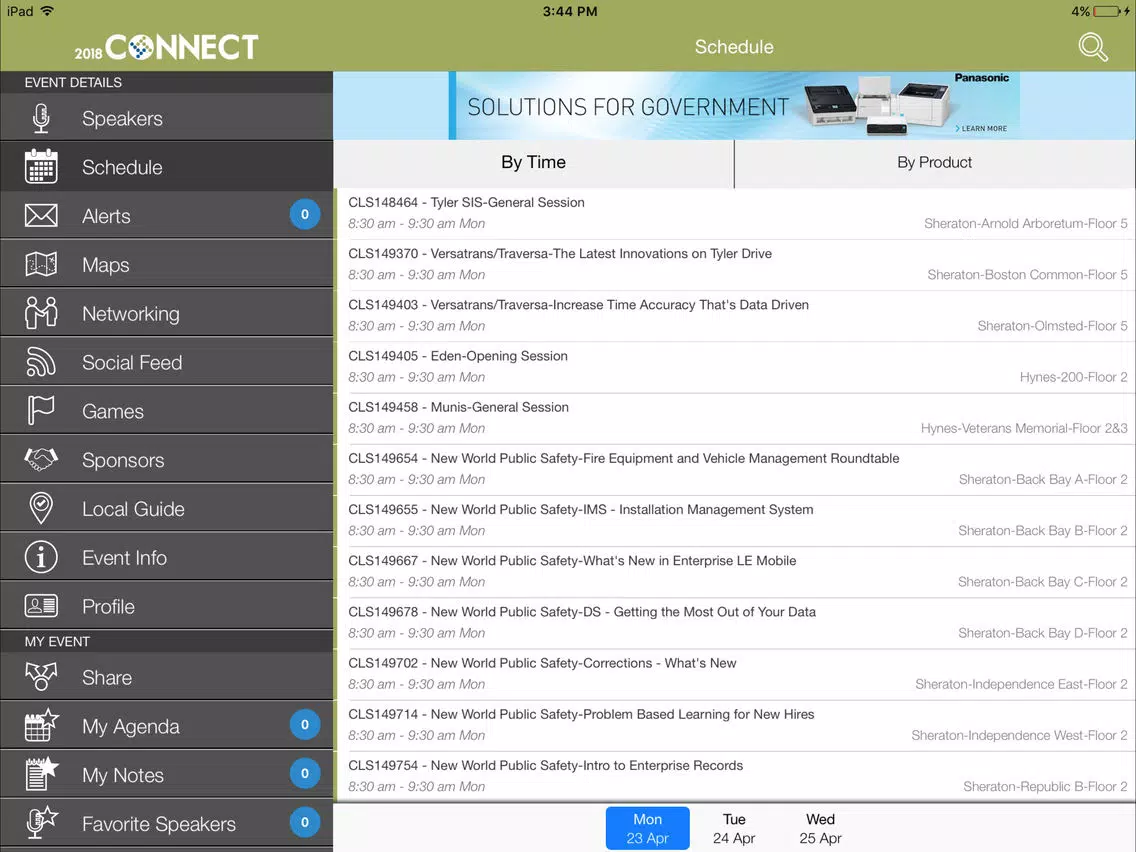The image size is (1136, 852).
Task: Open the Sponsors handshake icon
Action: 41,459
